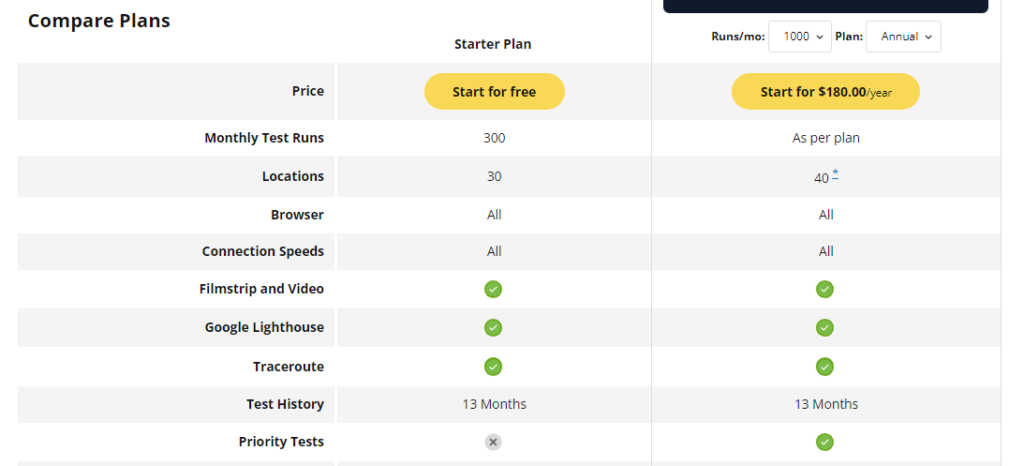Viewport: 1024px width, 466px height.
Task: Click the paid plan Traceroute checkmark icon
Action: pyautogui.click(x=825, y=366)
